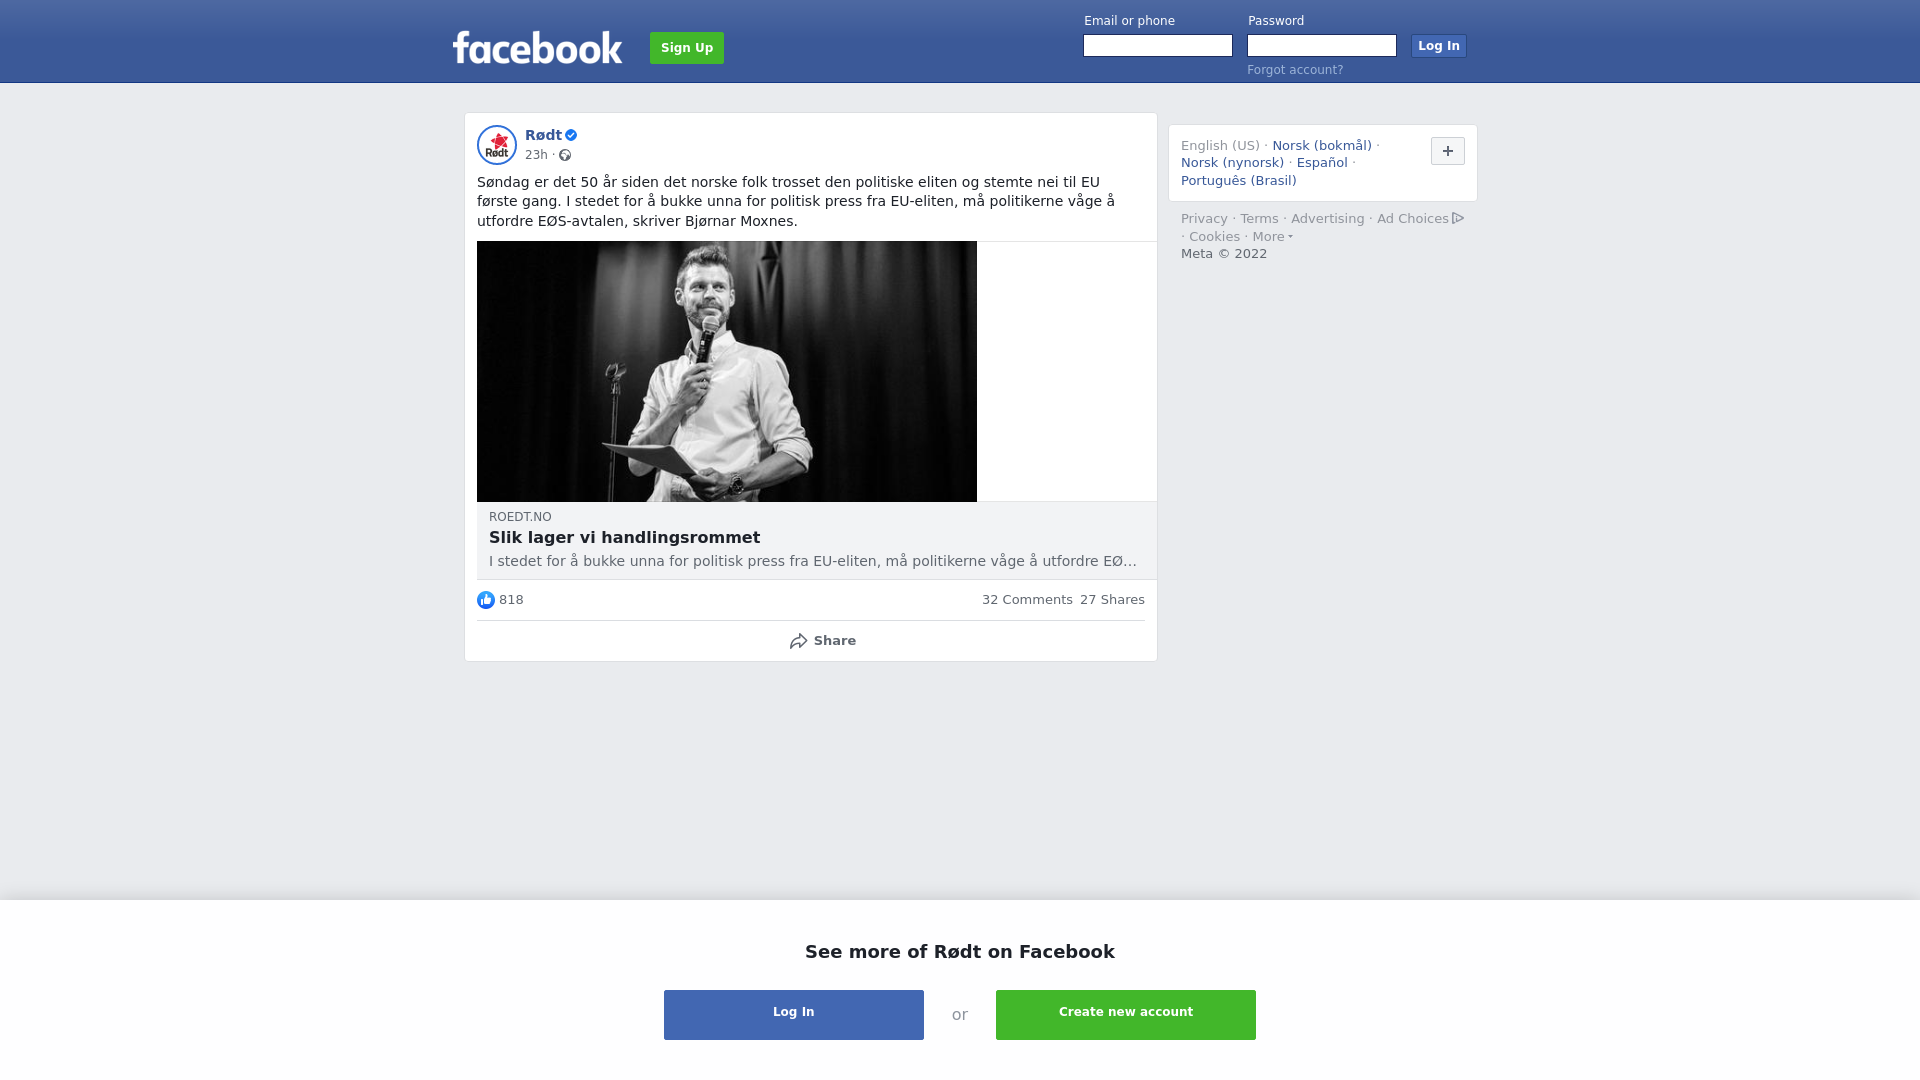Open the 32 Comments link
This screenshot has height=1080, width=1920.
[x=1027, y=600]
